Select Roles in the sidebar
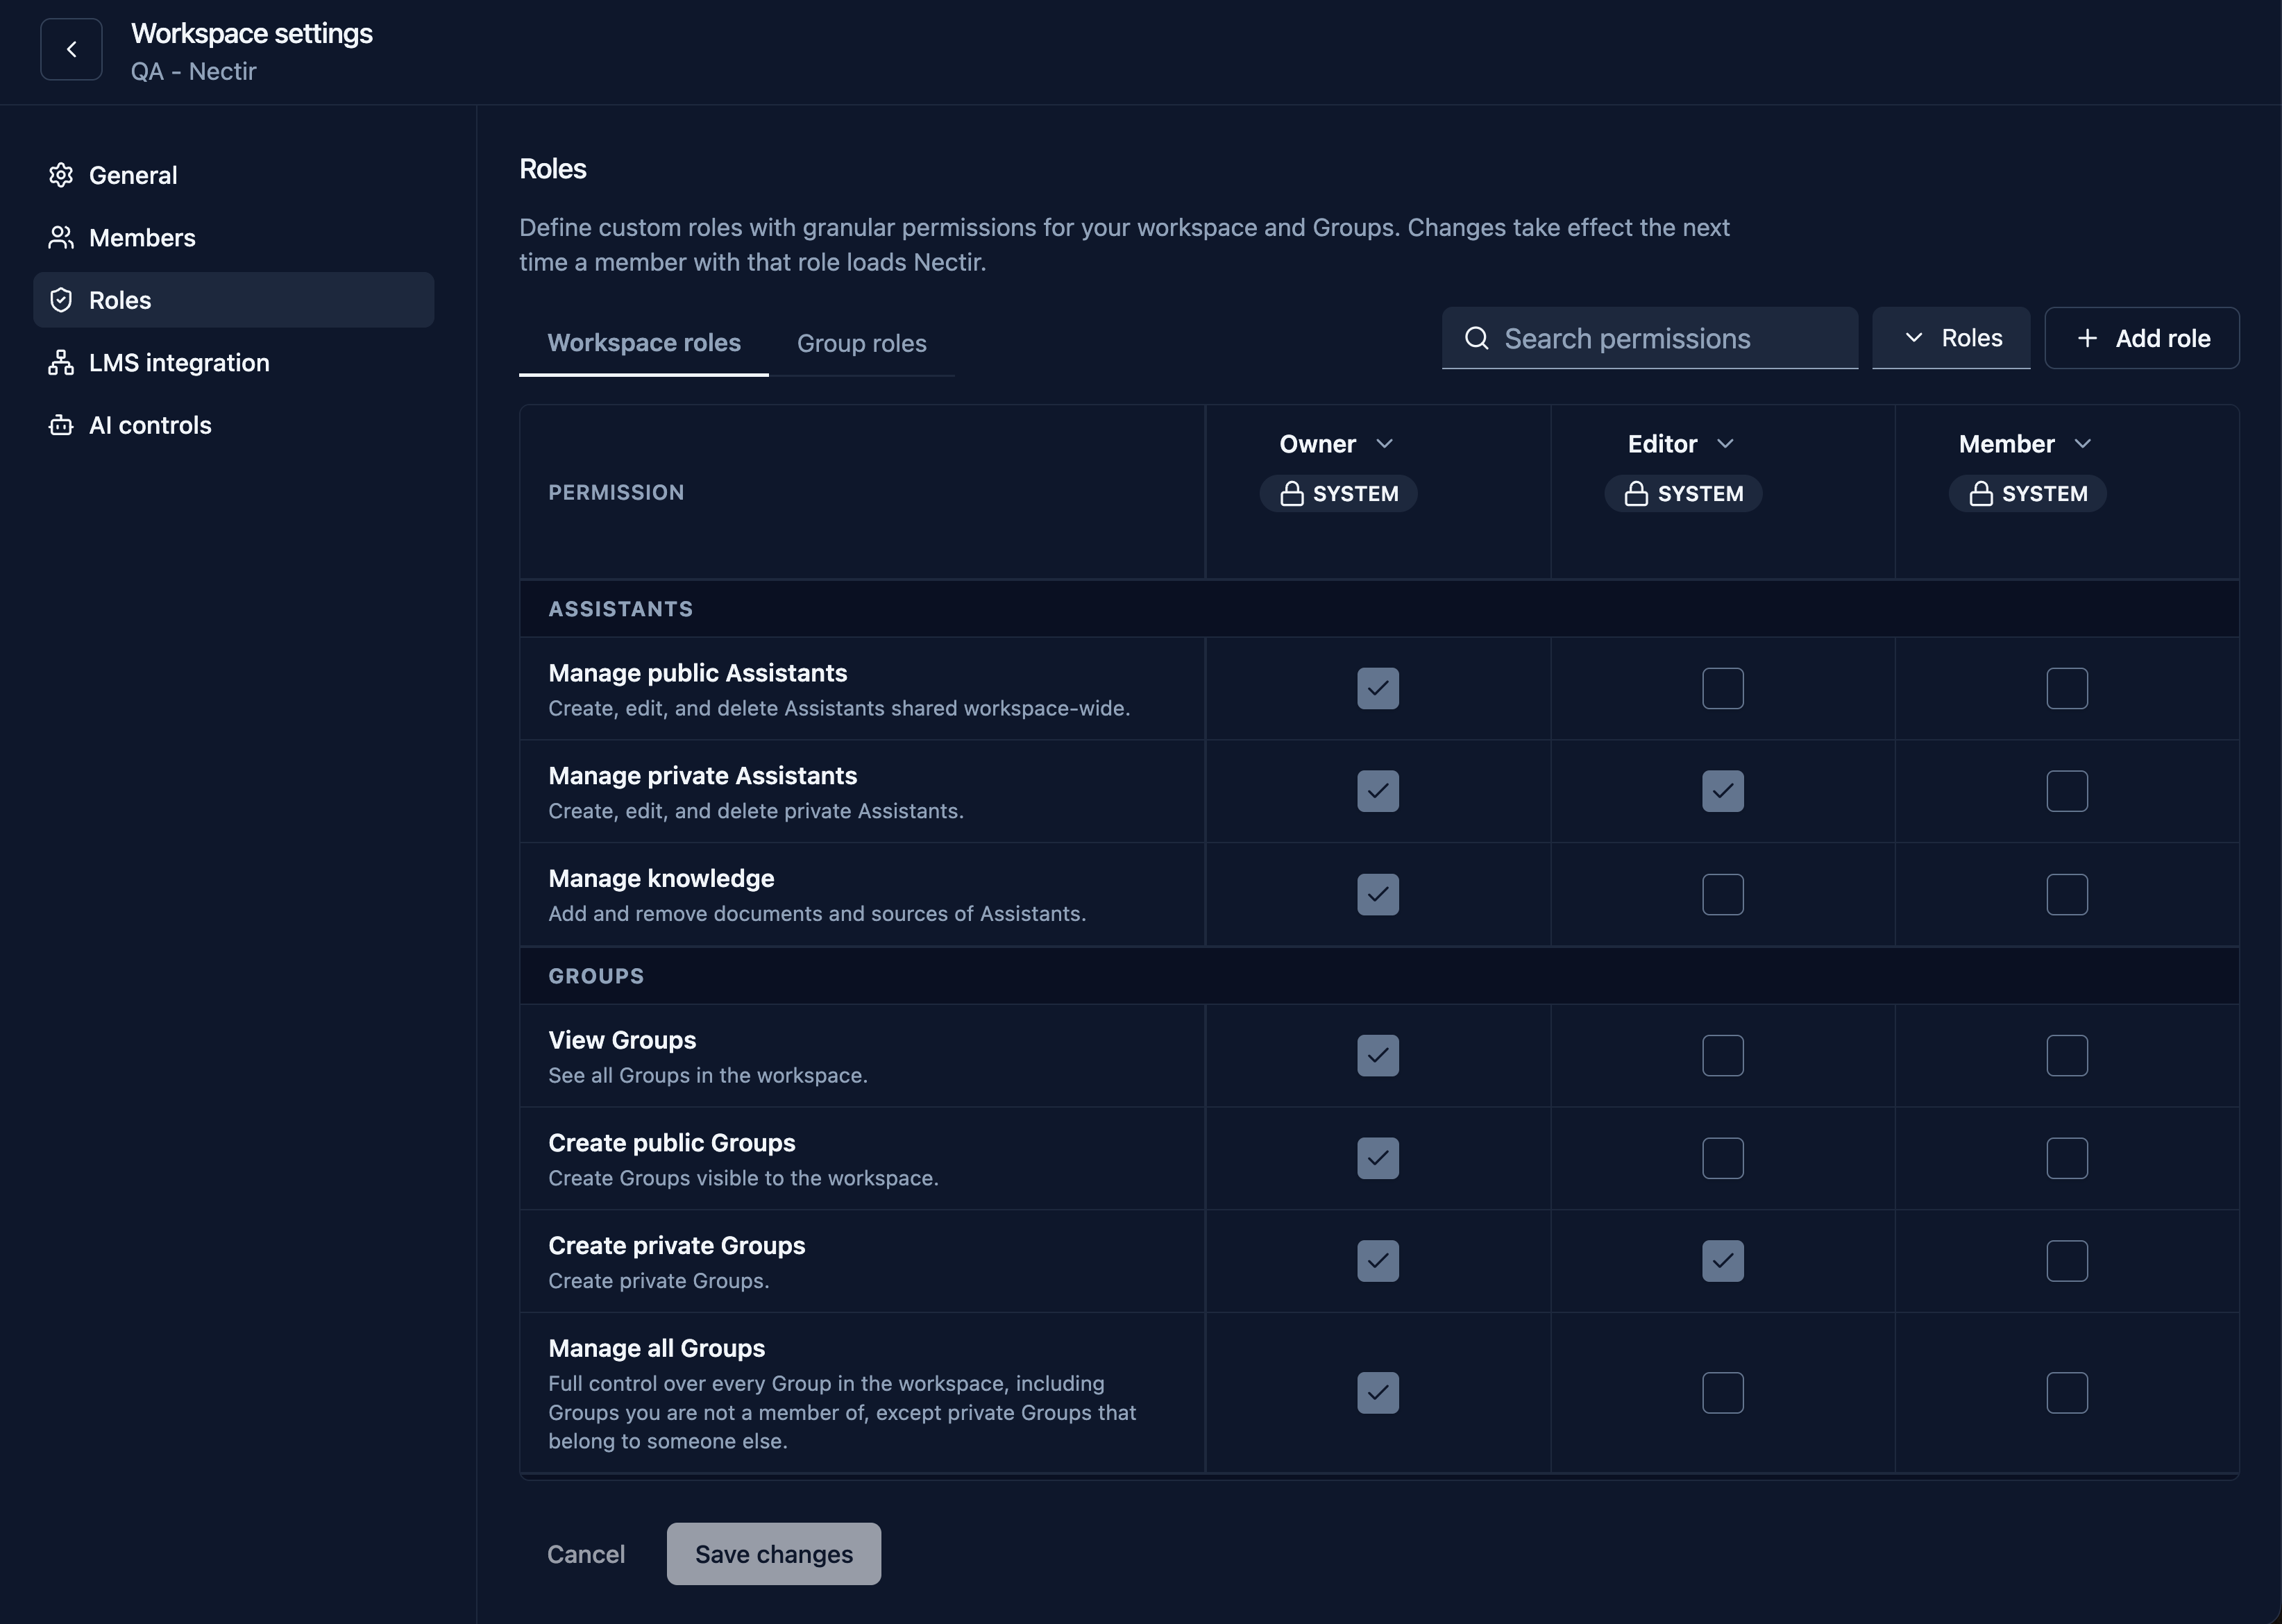2282x1624 pixels. coord(234,300)
